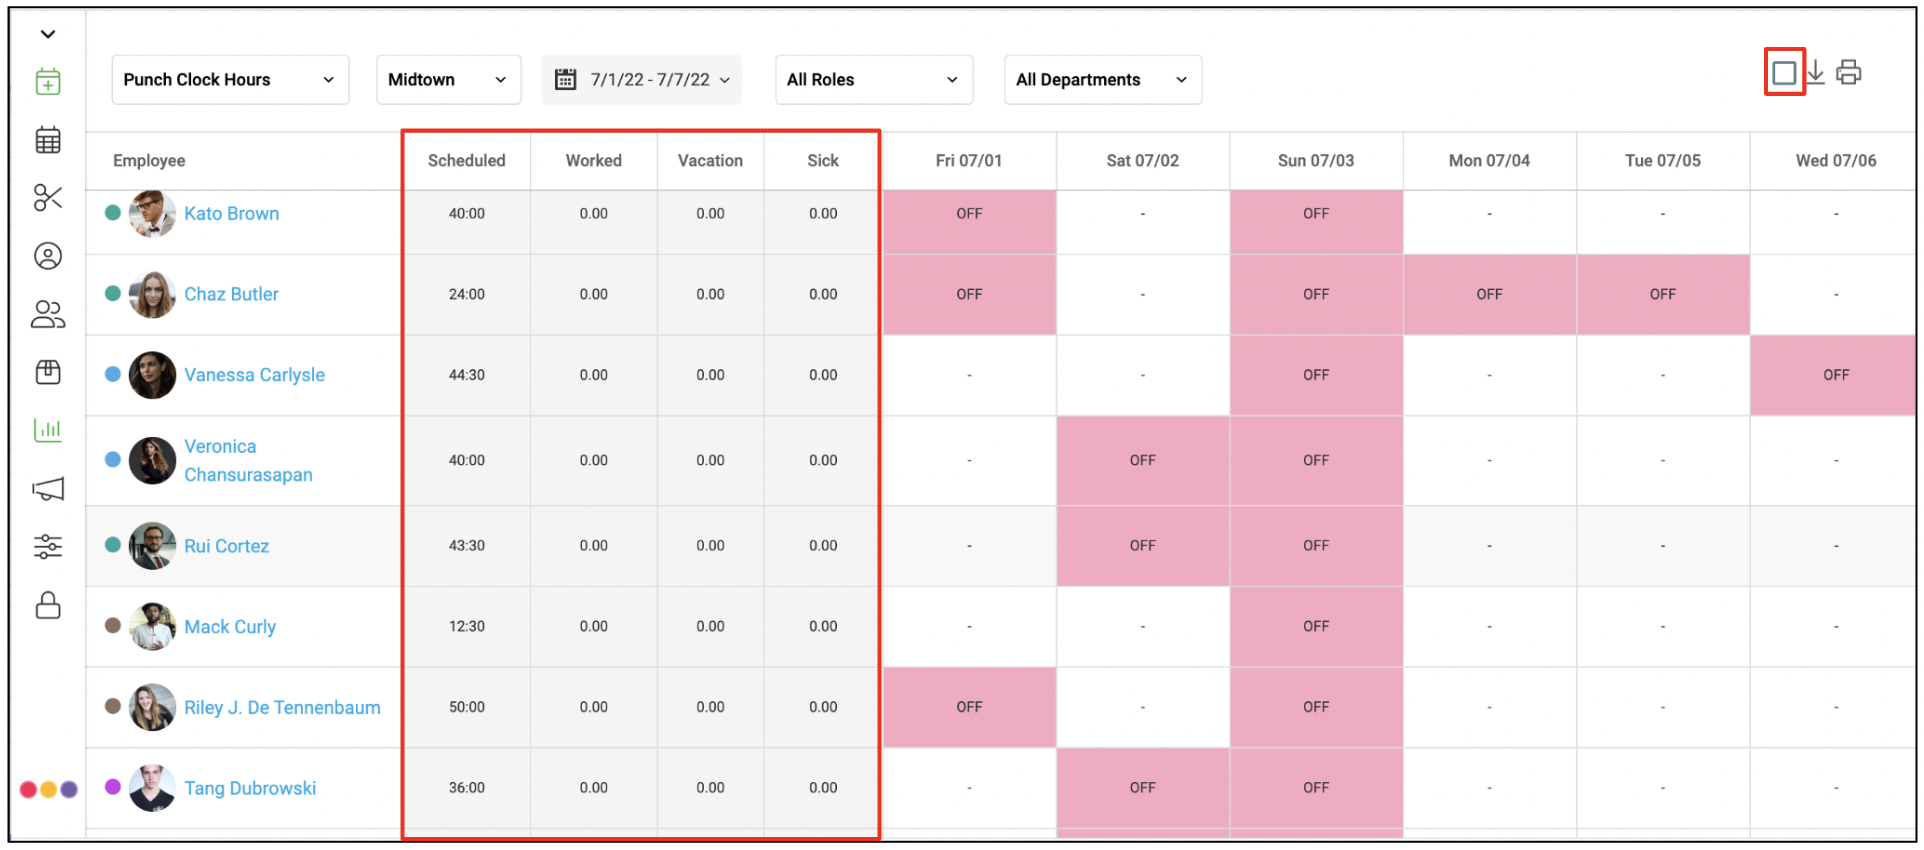Image resolution: width=1924 pixels, height=850 pixels.
Task: Expand the Punch Clock Hours dropdown
Action: click(x=230, y=80)
